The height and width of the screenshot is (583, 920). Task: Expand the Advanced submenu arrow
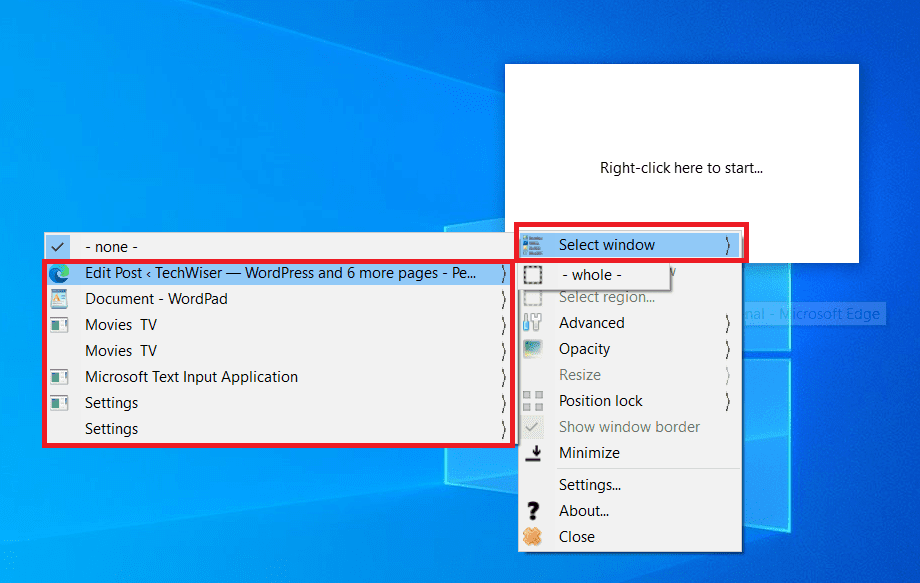[x=727, y=323]
